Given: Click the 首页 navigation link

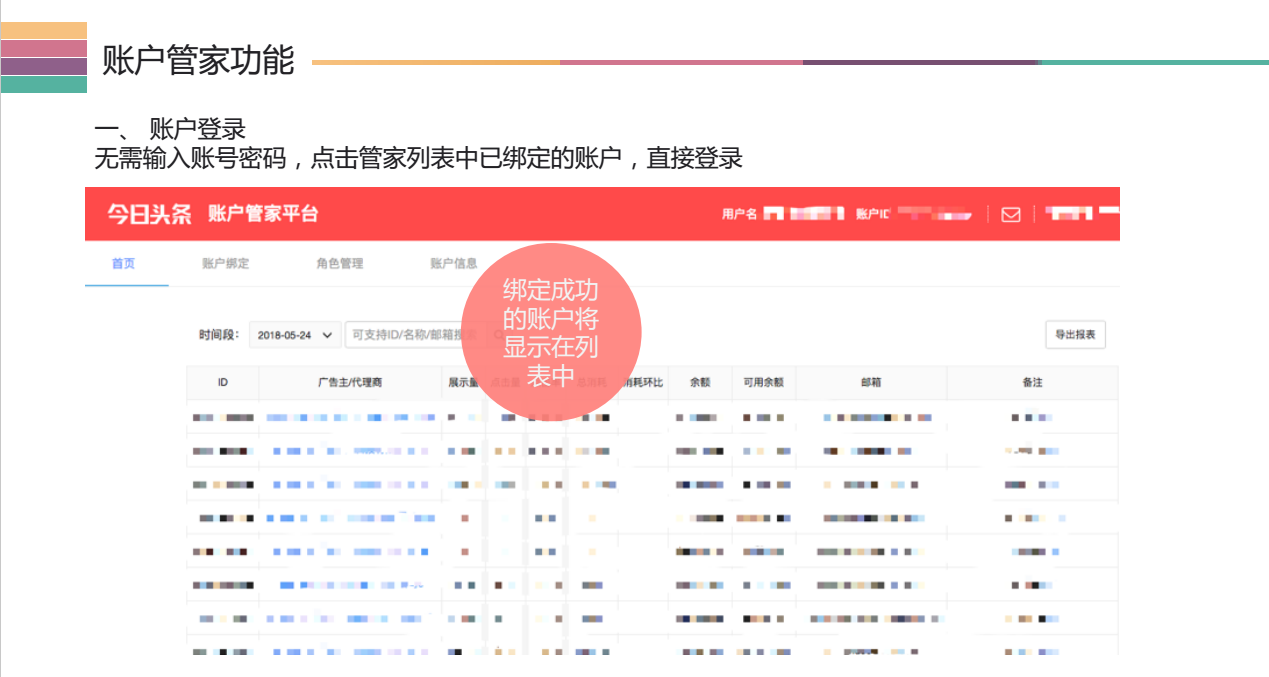Looking at the screenshot, I should click(124, 262).
